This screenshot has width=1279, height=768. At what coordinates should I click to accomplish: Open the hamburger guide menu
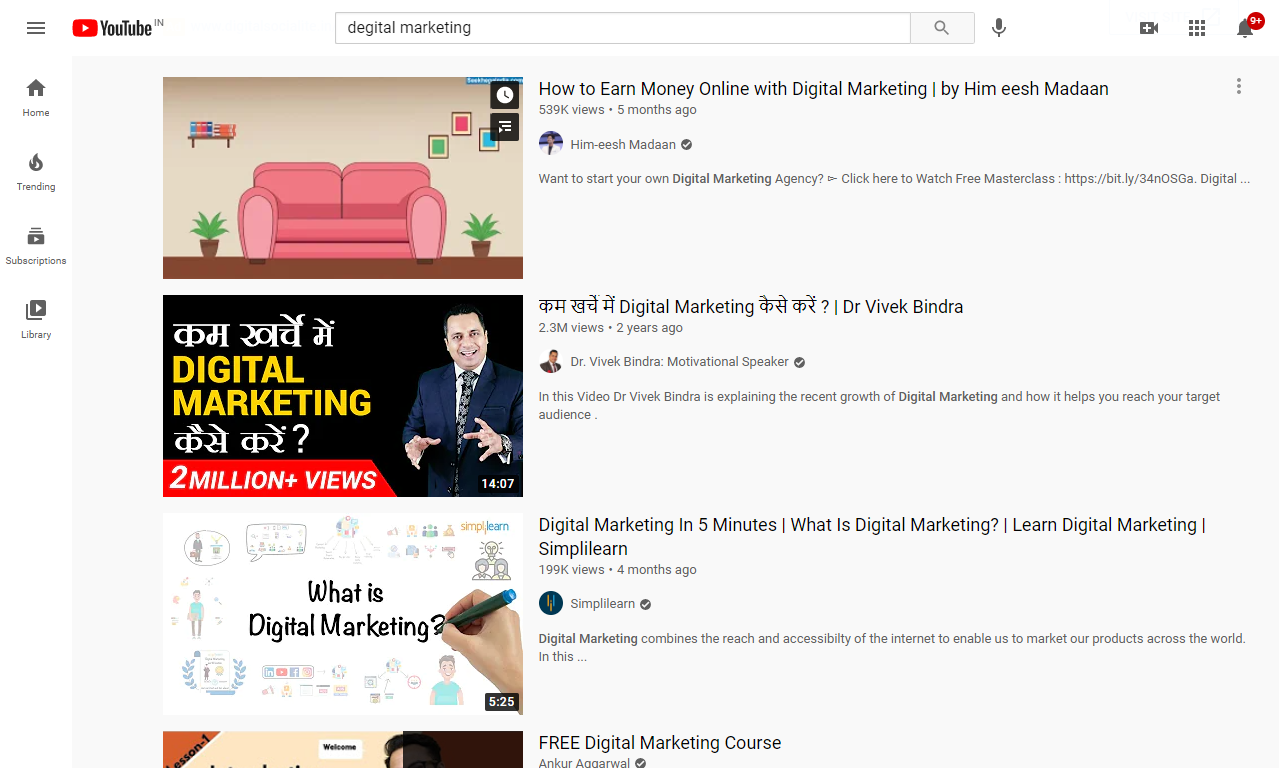pyautogui.click(x=36, y=28)
